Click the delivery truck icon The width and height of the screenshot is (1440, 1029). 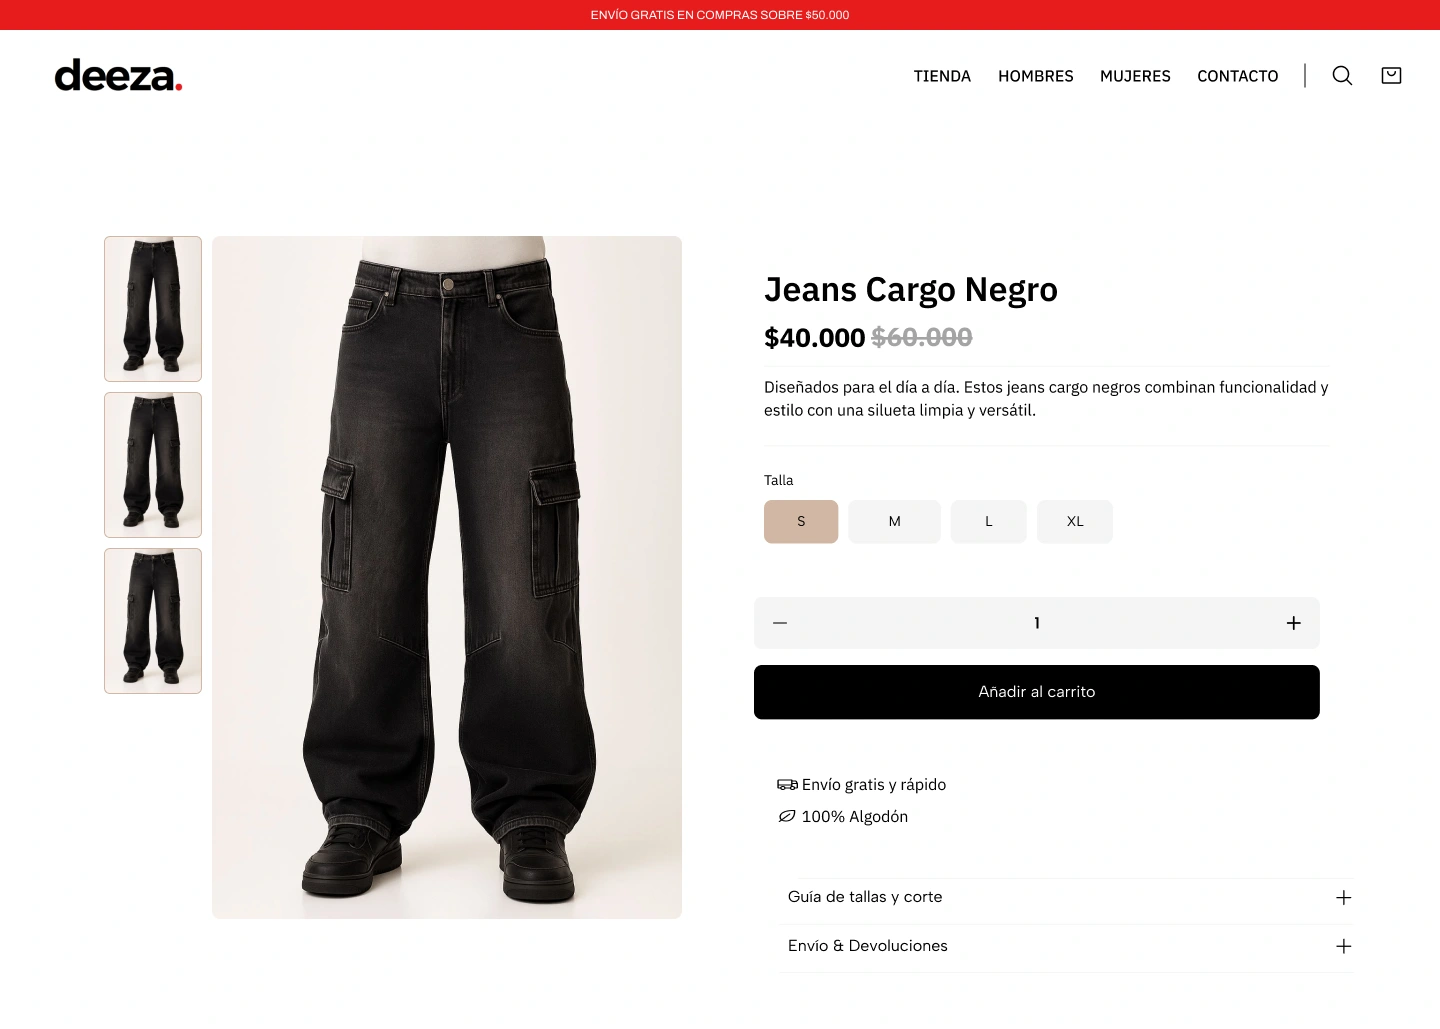pyautogui.click(x=787, y=785)
